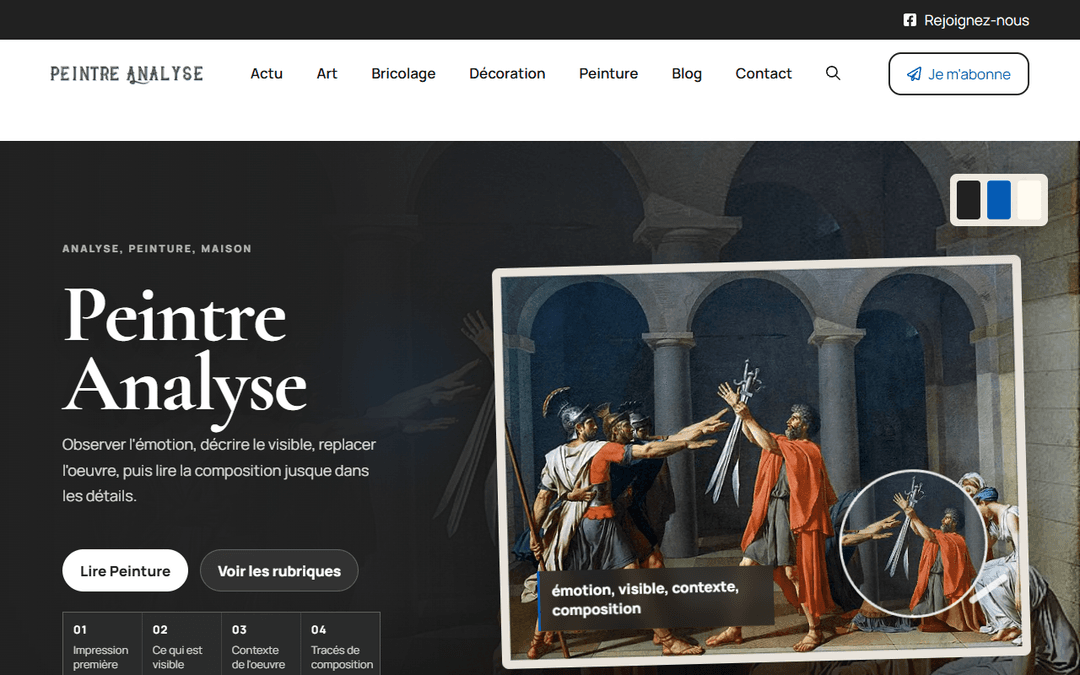Click the Observer l'émotion description paragraph
Viewport: 1080px width, 675px height.
[x=219, y=470]
